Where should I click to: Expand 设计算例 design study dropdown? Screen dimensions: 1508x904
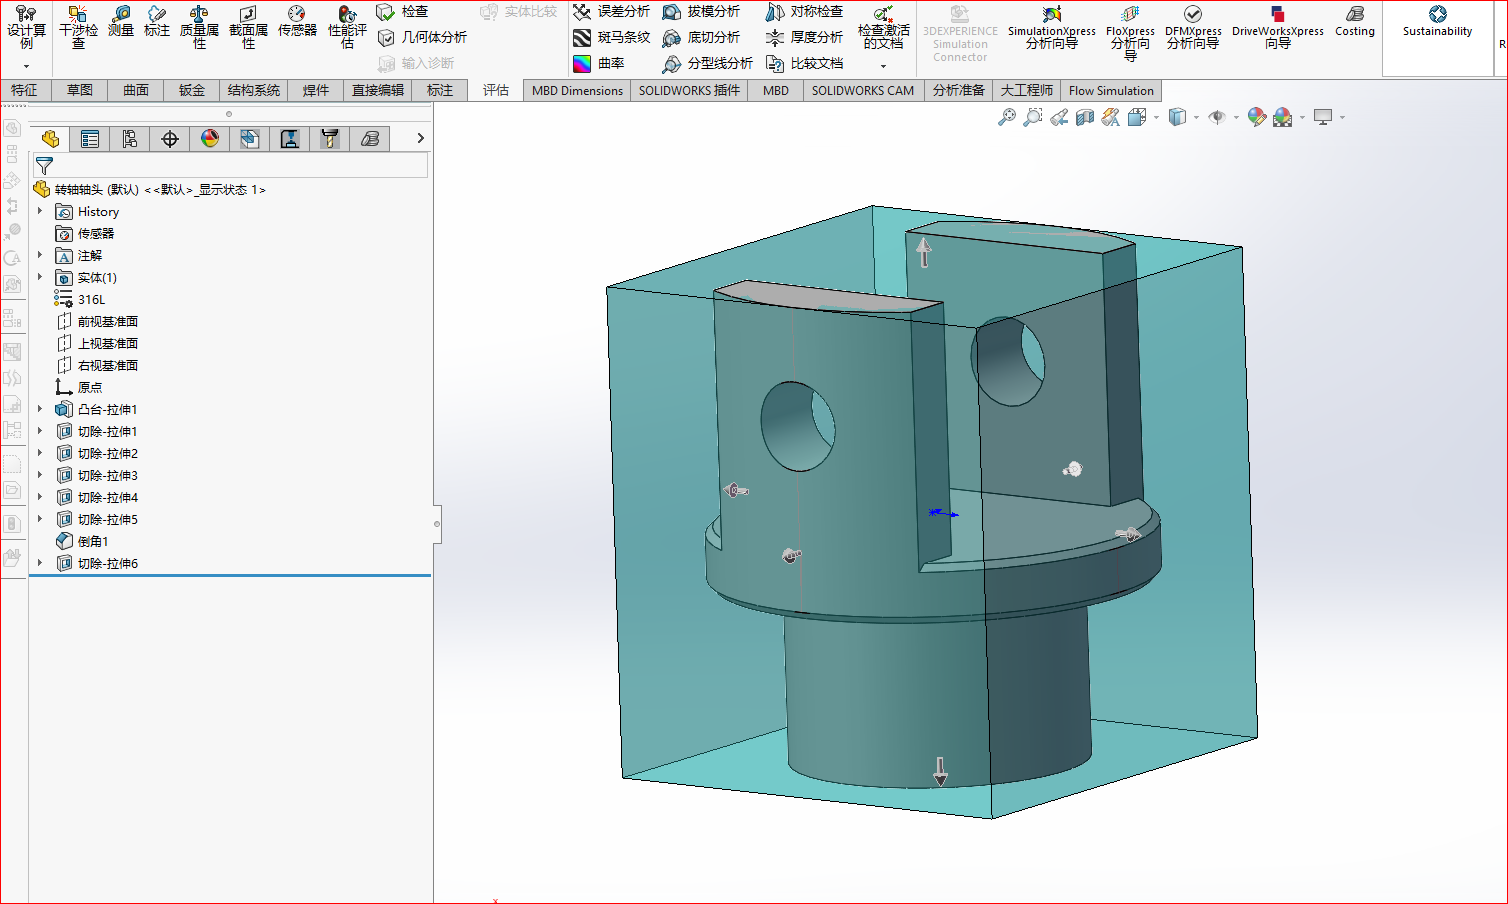click(x=26, y=66)
